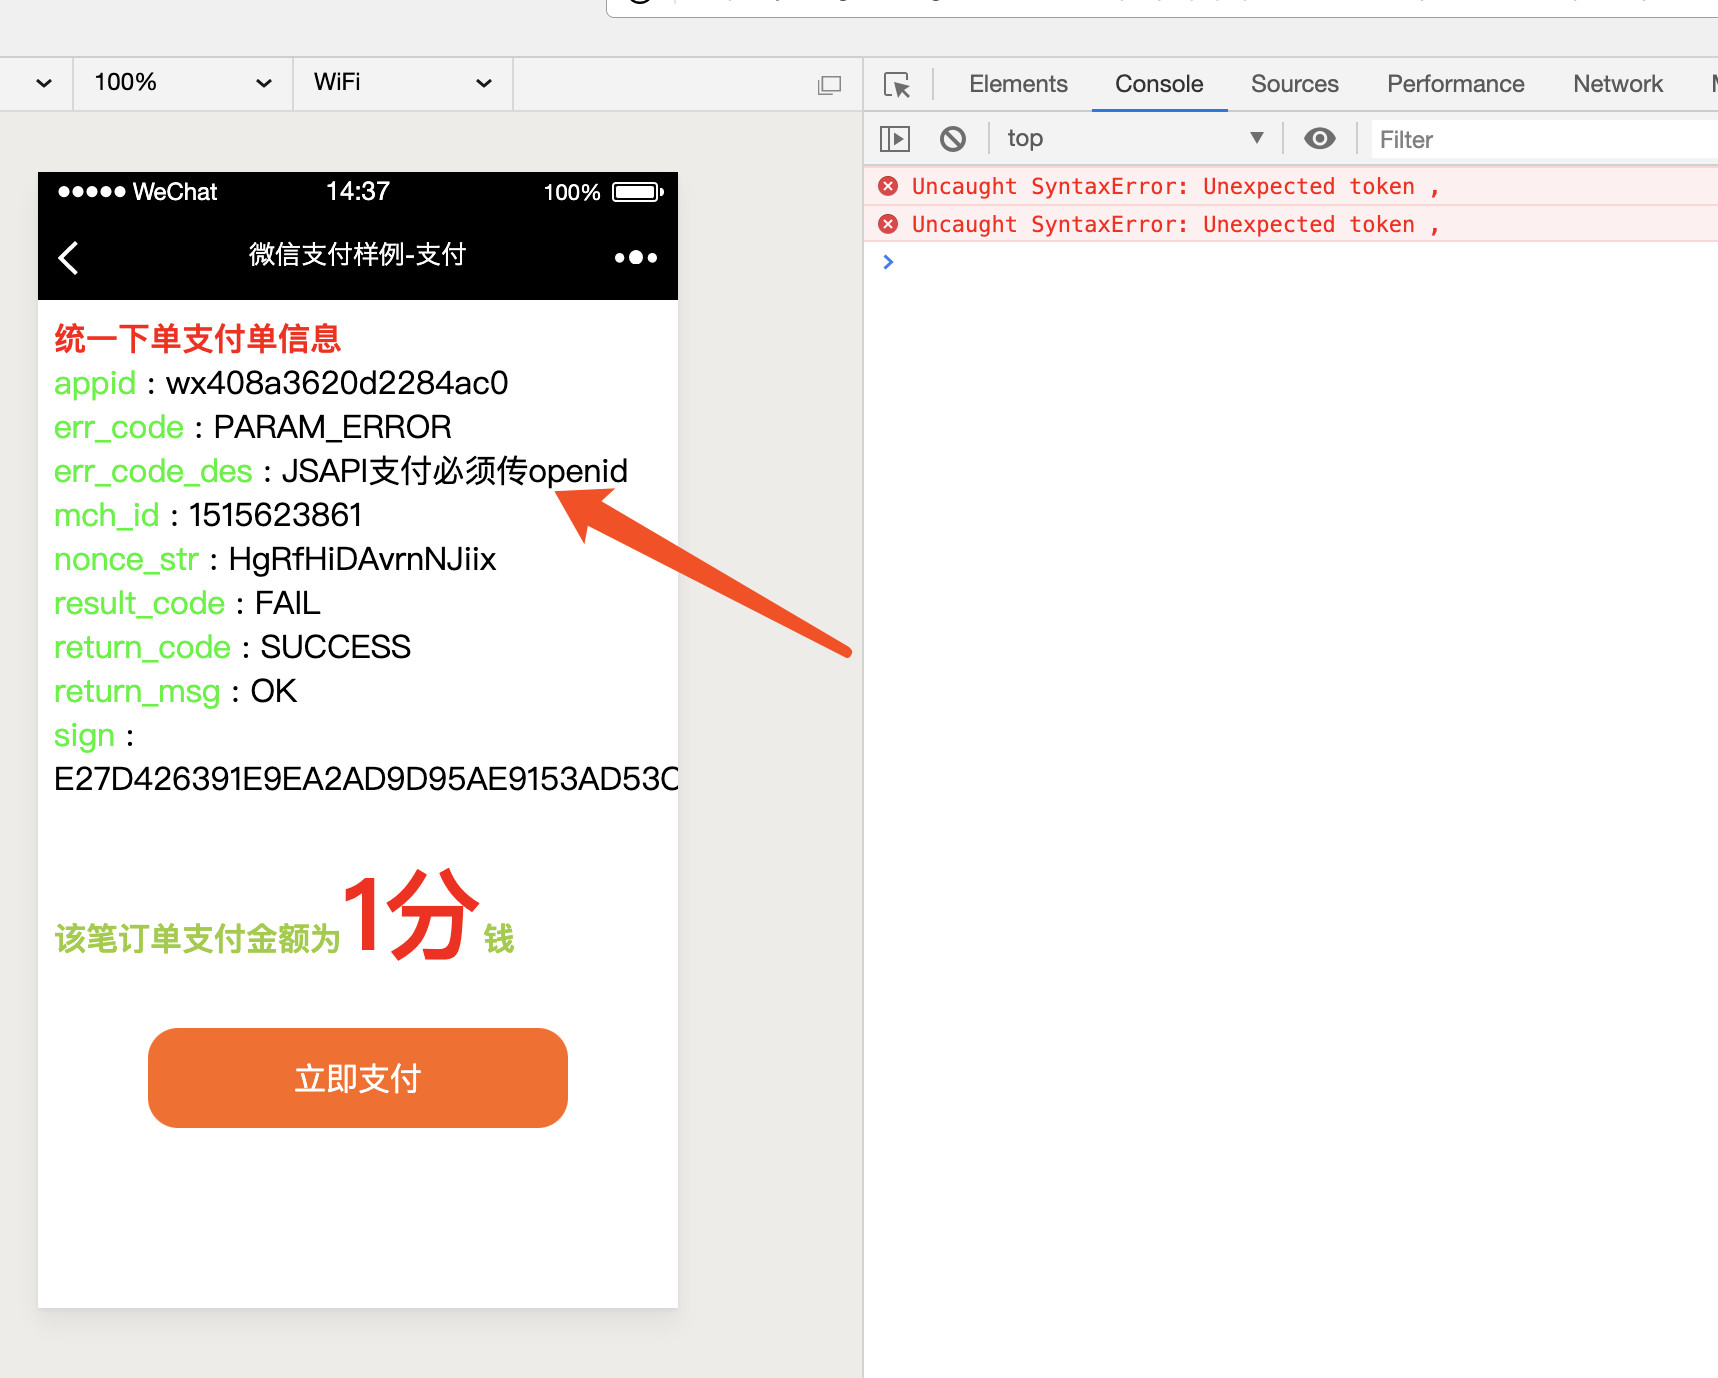This screenshot has width=1718, height=1378.
Task: Click the 微信支付样例-支付 page title
Action: click(358, 255)
